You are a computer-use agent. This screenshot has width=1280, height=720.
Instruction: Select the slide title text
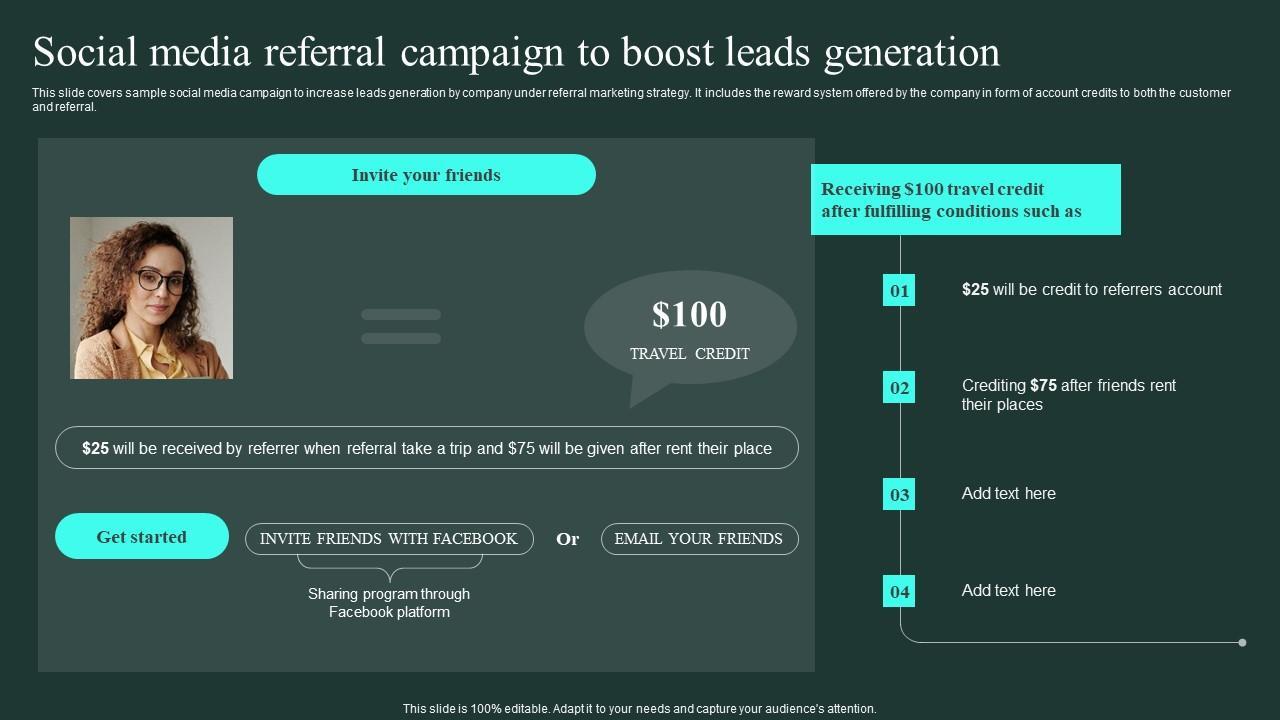516,52
